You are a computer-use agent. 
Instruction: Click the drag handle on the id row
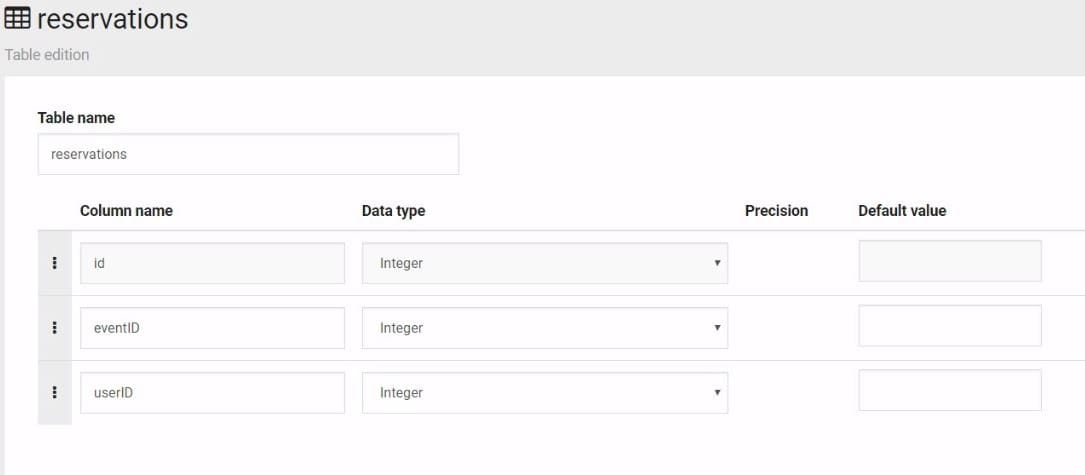(x=54, y=263)
